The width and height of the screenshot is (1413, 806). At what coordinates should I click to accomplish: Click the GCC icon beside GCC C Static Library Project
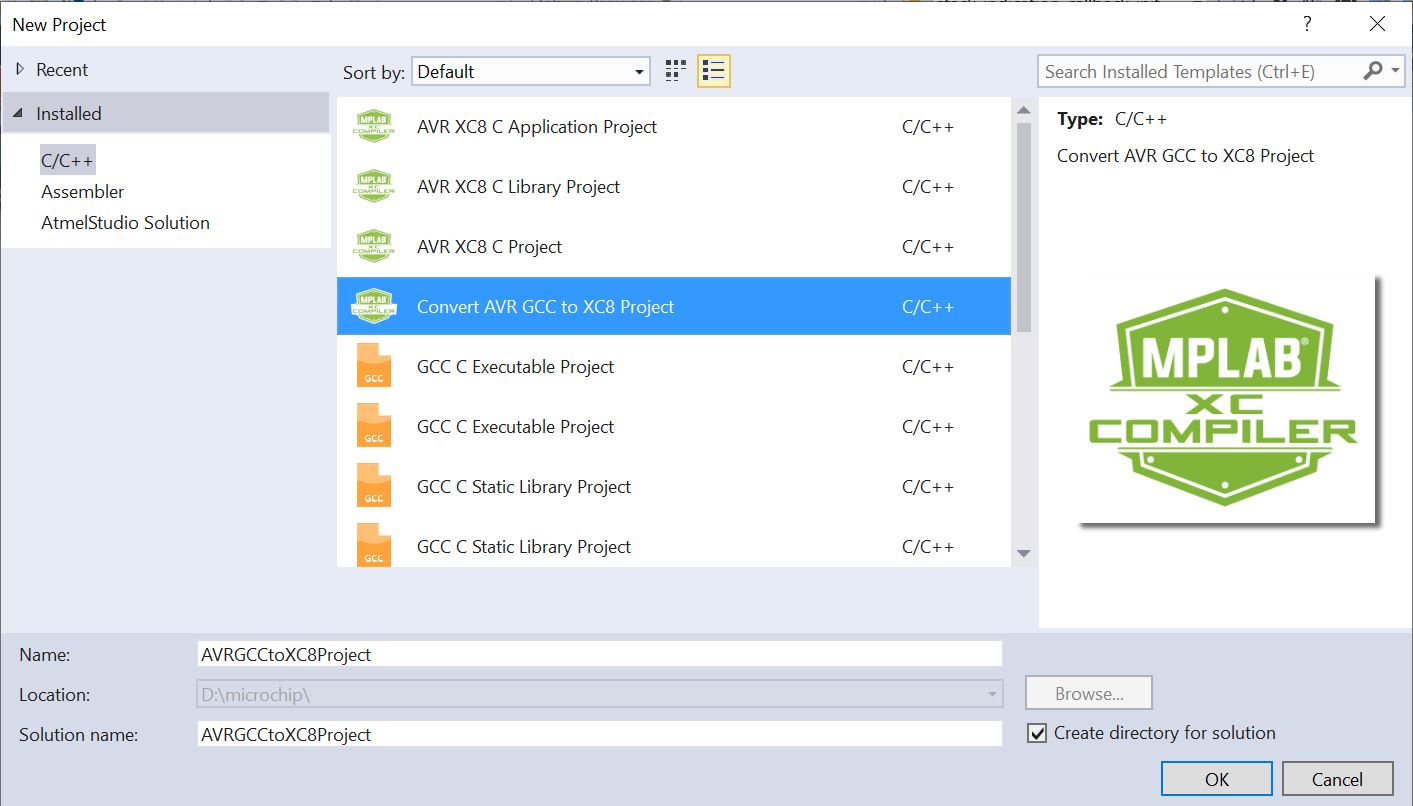pyautogui.click(x=373, y=486)
